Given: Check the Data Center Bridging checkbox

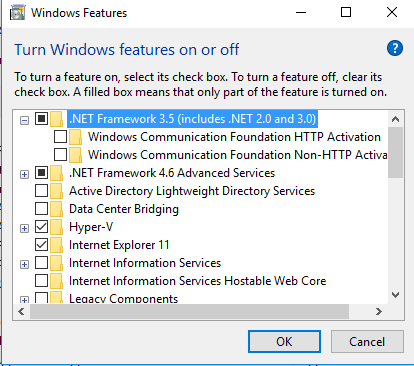Looking at the screenshot, I should (41, 209).
